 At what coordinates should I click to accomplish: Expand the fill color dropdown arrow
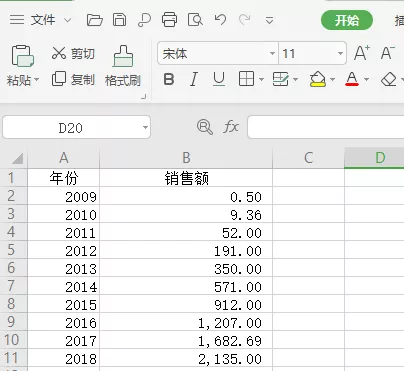[332, 80]
